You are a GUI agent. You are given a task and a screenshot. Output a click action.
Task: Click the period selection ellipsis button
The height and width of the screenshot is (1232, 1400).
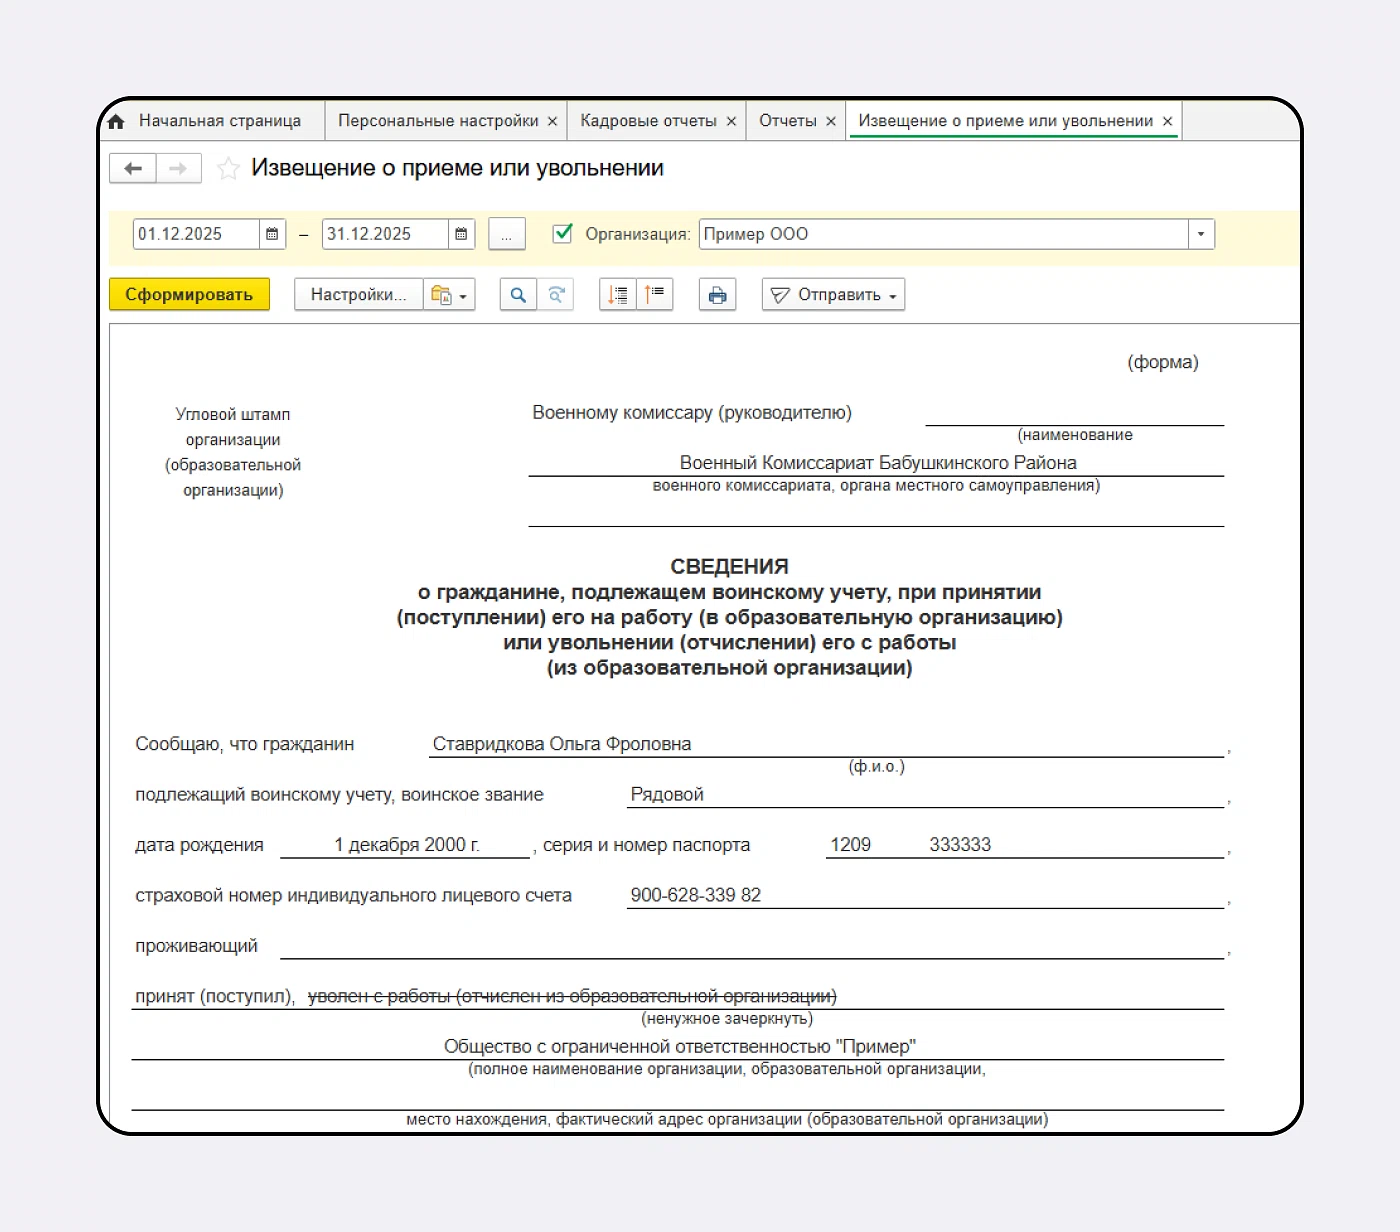506,235
